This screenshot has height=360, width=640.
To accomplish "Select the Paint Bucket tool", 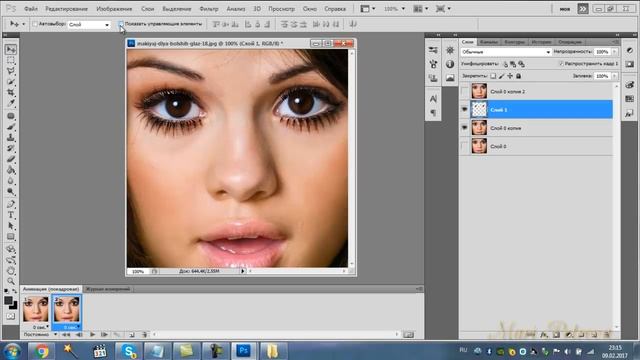I will coord(11,170).
